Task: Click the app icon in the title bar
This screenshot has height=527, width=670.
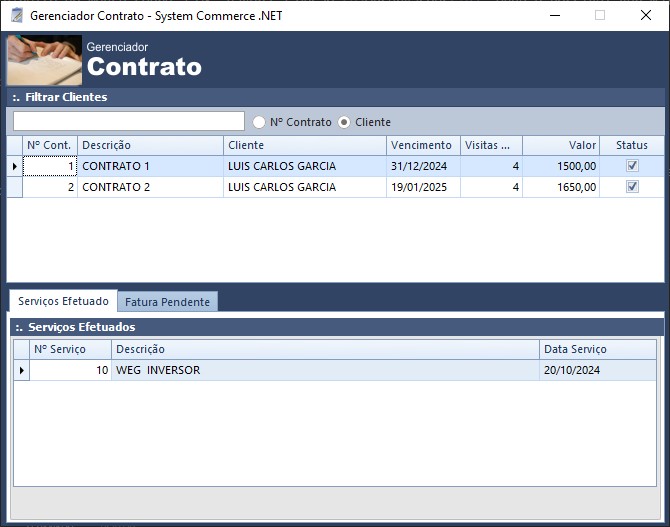Action: pos(17,15)
